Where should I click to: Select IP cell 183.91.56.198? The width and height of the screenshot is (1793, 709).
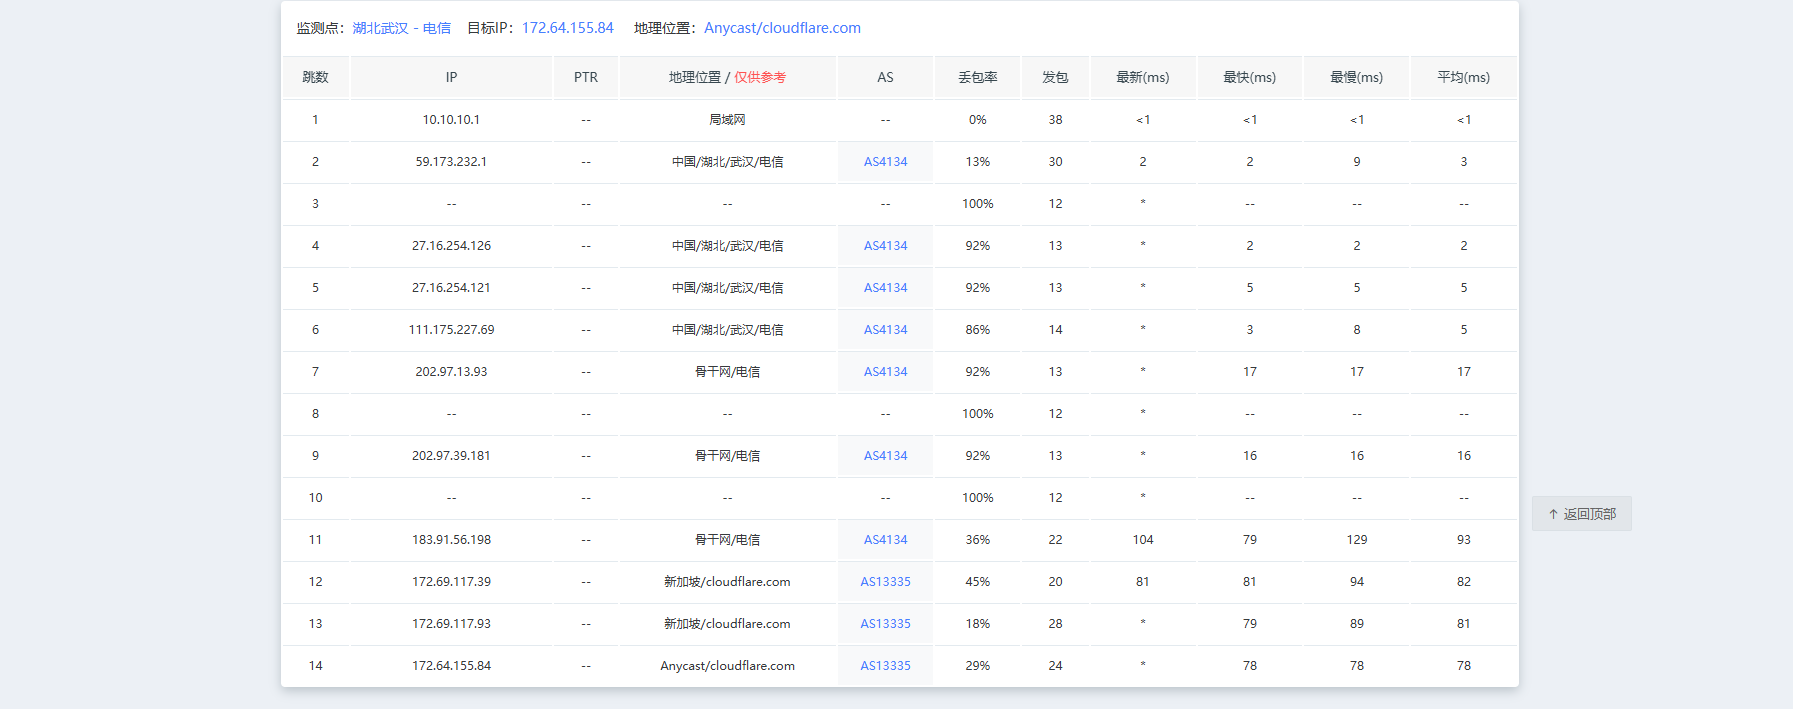click(x=451, y=540)
